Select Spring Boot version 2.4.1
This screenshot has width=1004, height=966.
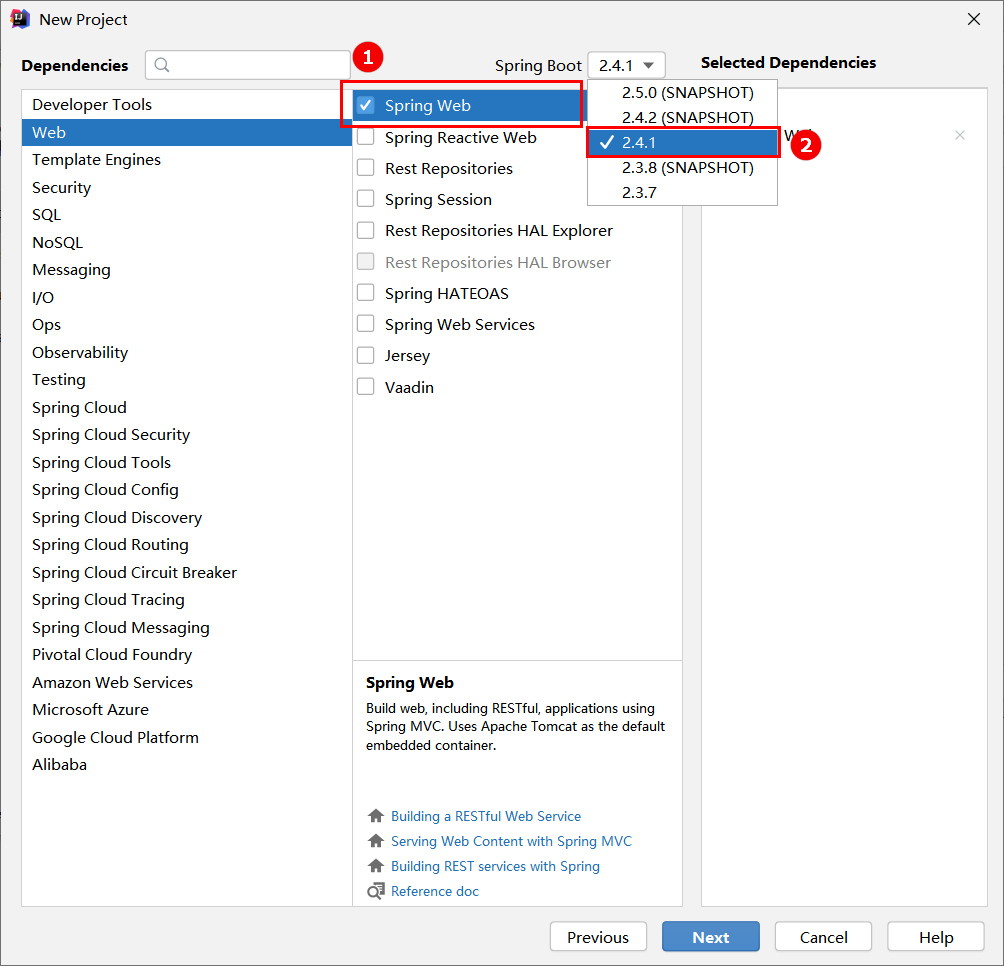[683, 143]
